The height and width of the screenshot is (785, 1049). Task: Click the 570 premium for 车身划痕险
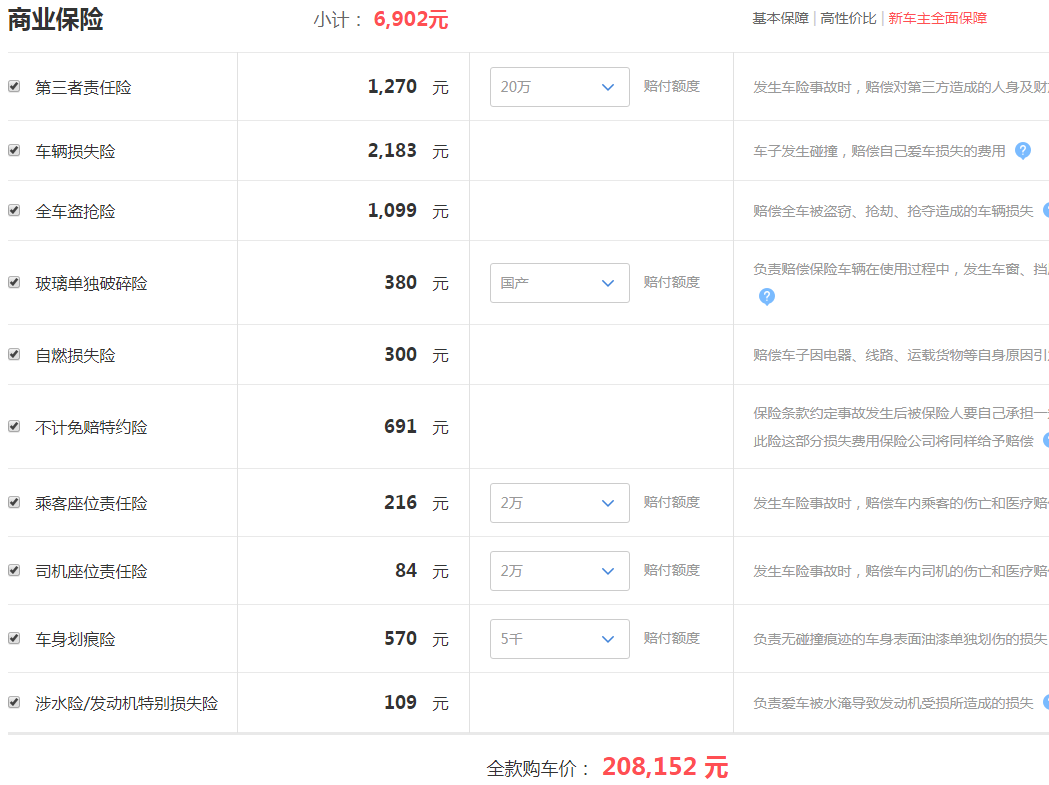point(401,639)
